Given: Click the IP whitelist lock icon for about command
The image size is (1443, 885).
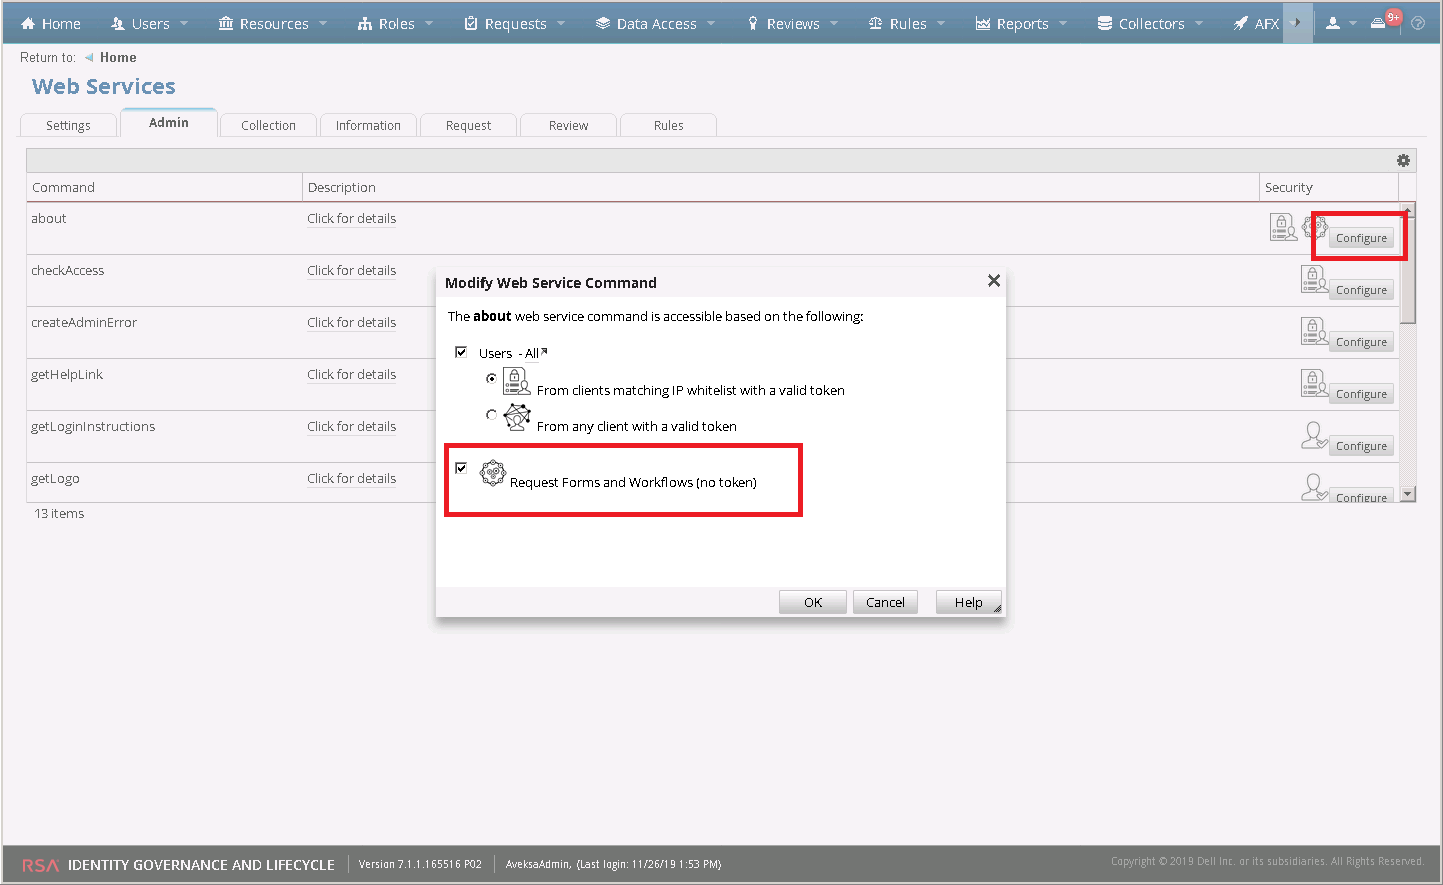Looking at the screenshot, I should pos(1283,226).
